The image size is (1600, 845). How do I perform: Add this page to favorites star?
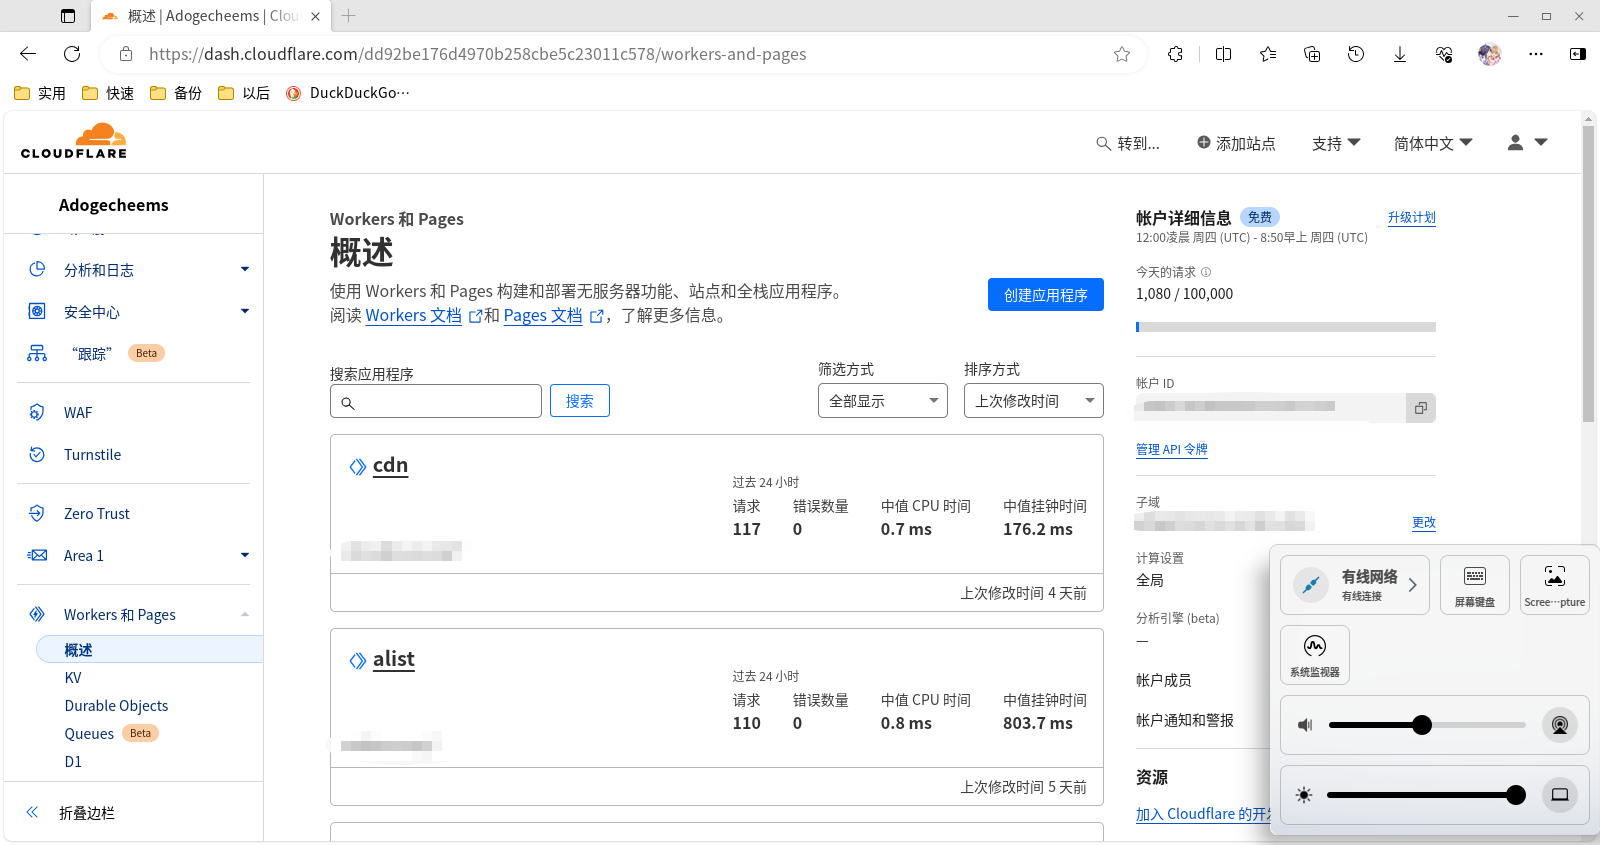coord(1122,54)
